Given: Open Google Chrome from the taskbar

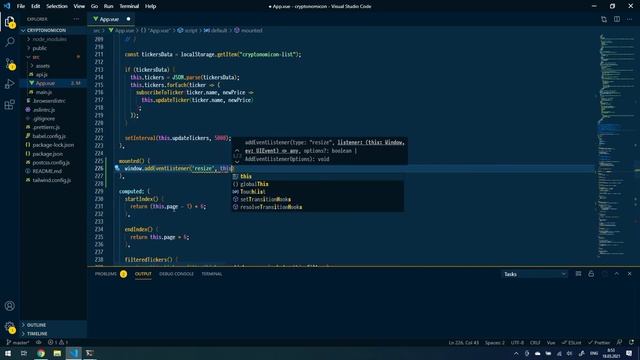Looking at the screenshot, I should click(41, 353).
